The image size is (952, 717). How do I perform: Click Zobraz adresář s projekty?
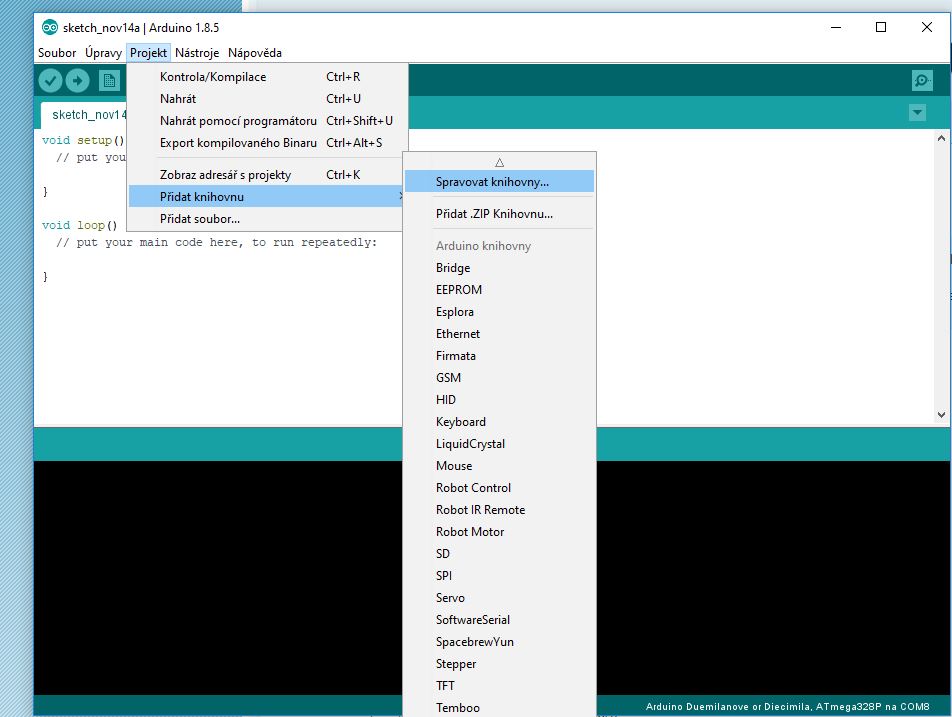pos(225,175)
